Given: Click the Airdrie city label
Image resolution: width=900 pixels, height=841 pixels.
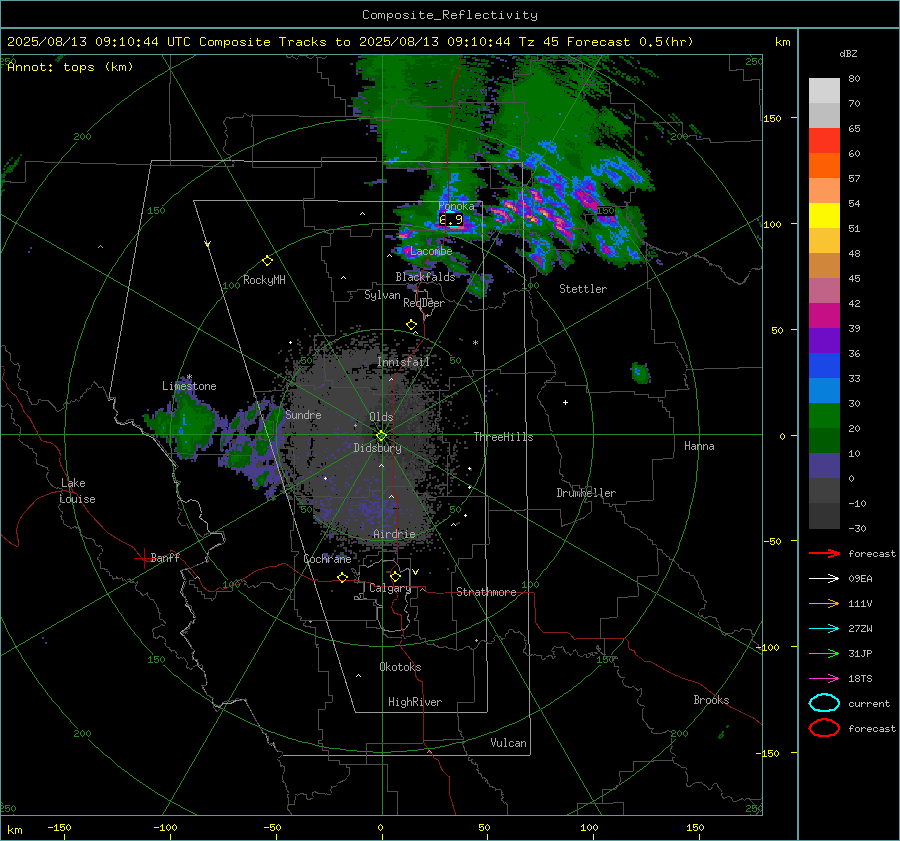Looking at the screenshot, I should tap(394, 534).
